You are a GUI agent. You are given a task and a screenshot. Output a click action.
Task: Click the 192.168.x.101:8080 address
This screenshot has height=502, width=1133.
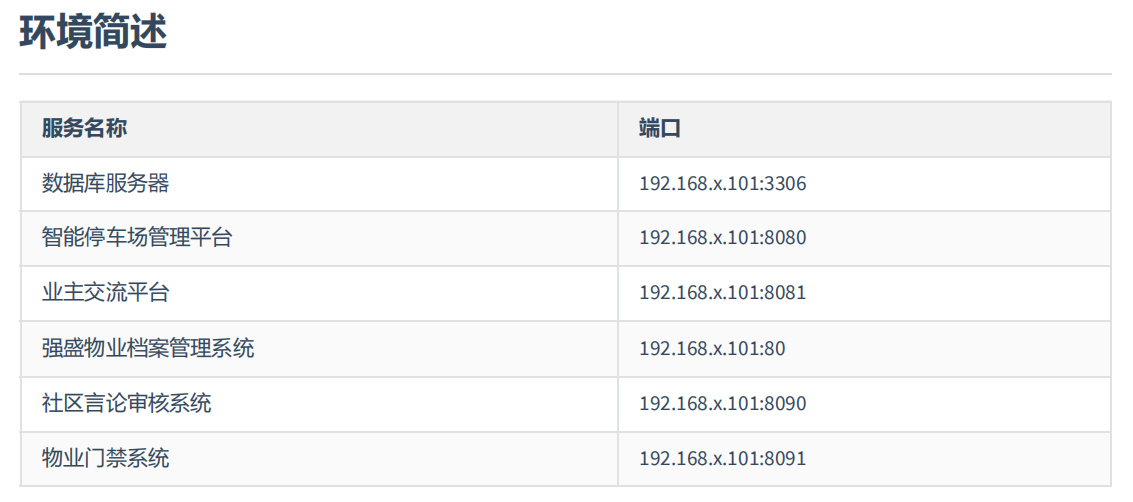click(x=722, y=238)
